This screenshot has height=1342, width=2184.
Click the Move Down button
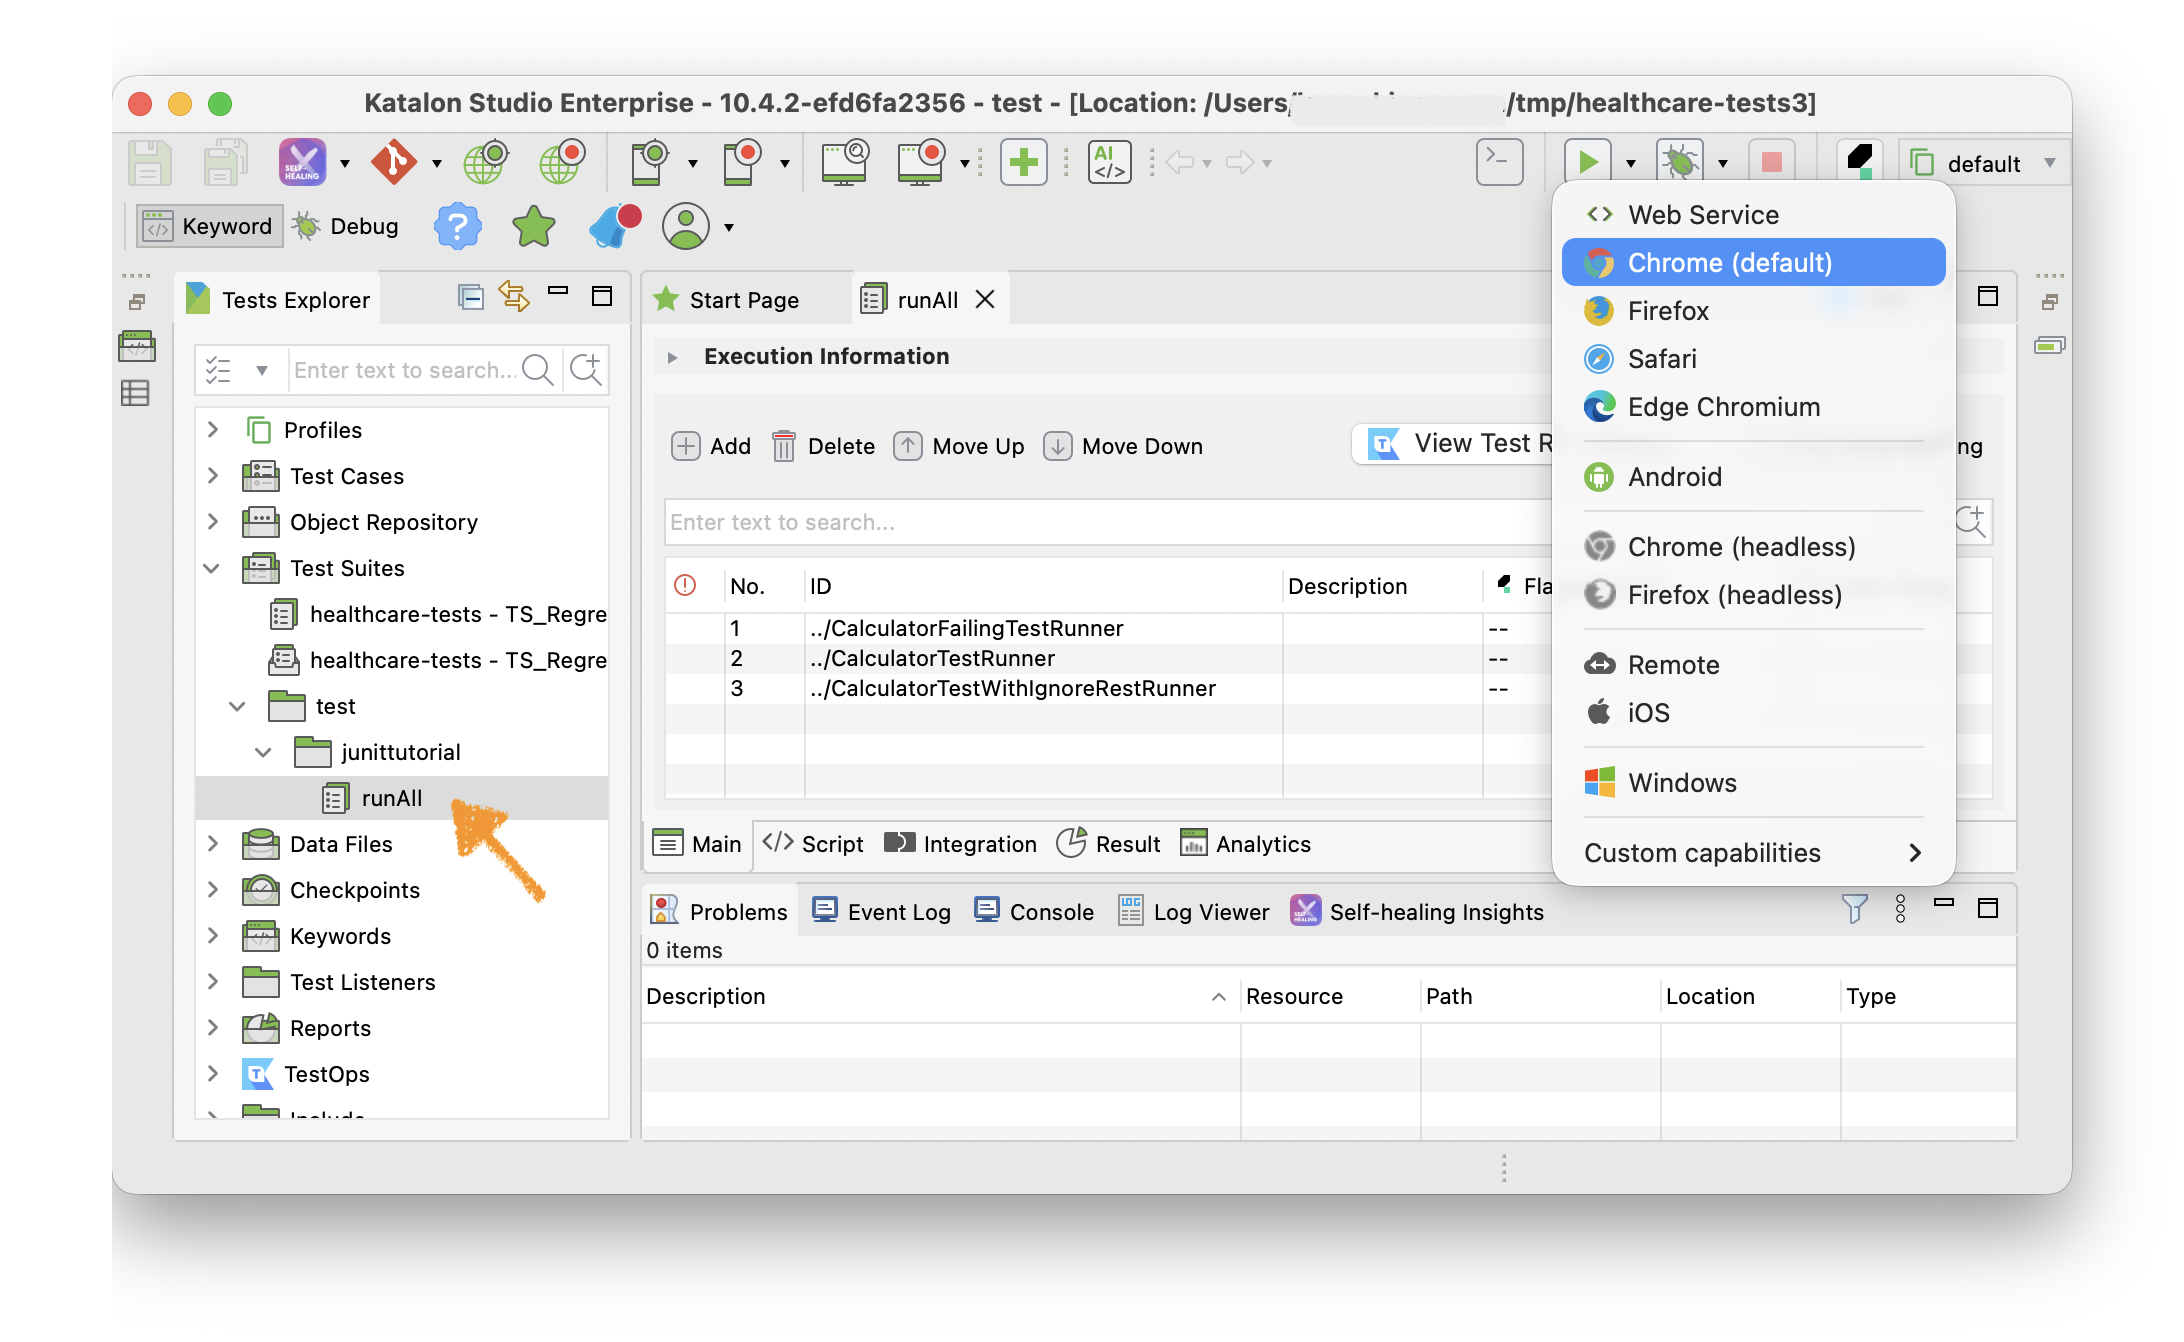pyautogui.click(x=1123, y=446)
